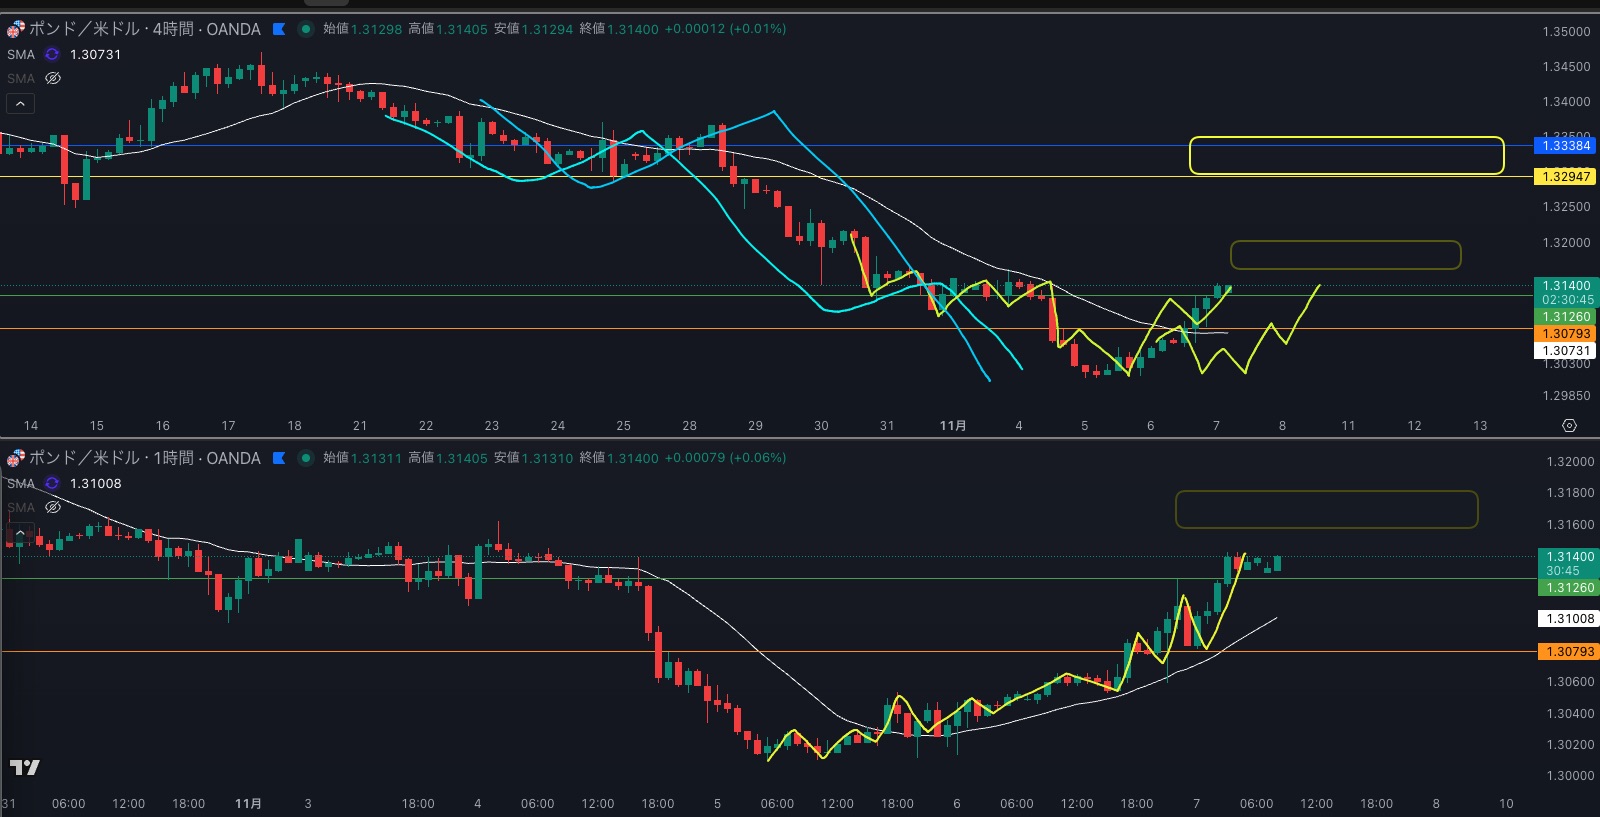Click the blue flag icon in the 4-hour chart header
The image size is (1600, 817).
click(x=279, y=29)
